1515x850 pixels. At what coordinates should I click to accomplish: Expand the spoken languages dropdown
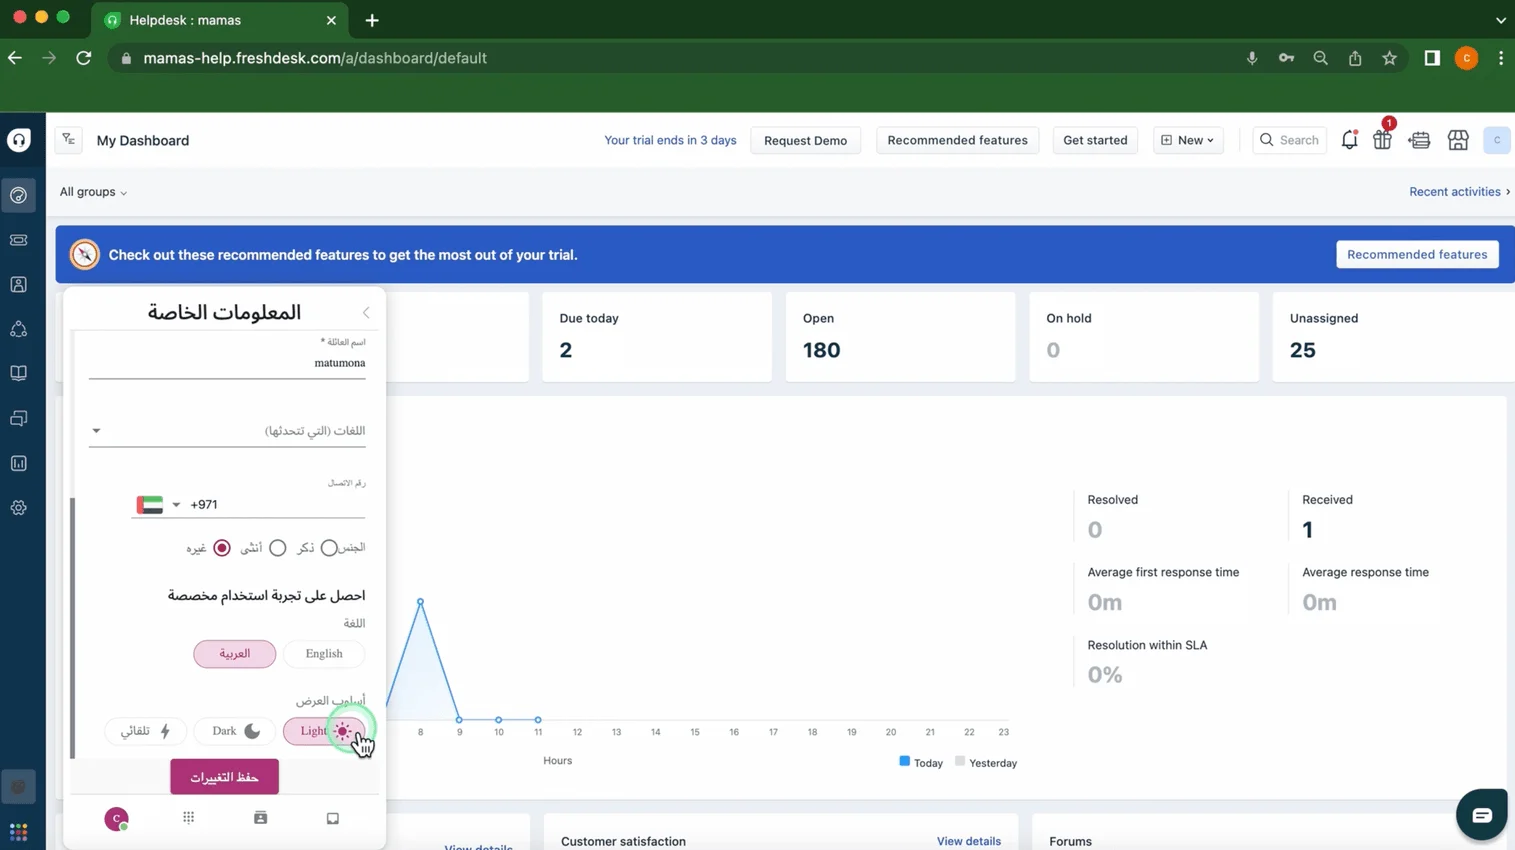(227, 431)
